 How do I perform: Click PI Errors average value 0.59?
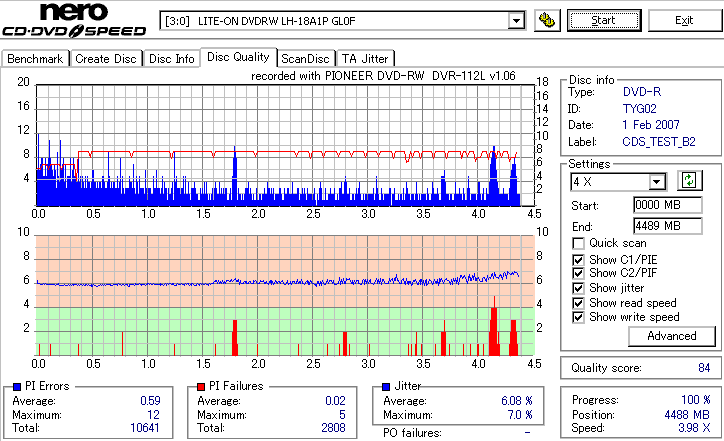(150, 401)
